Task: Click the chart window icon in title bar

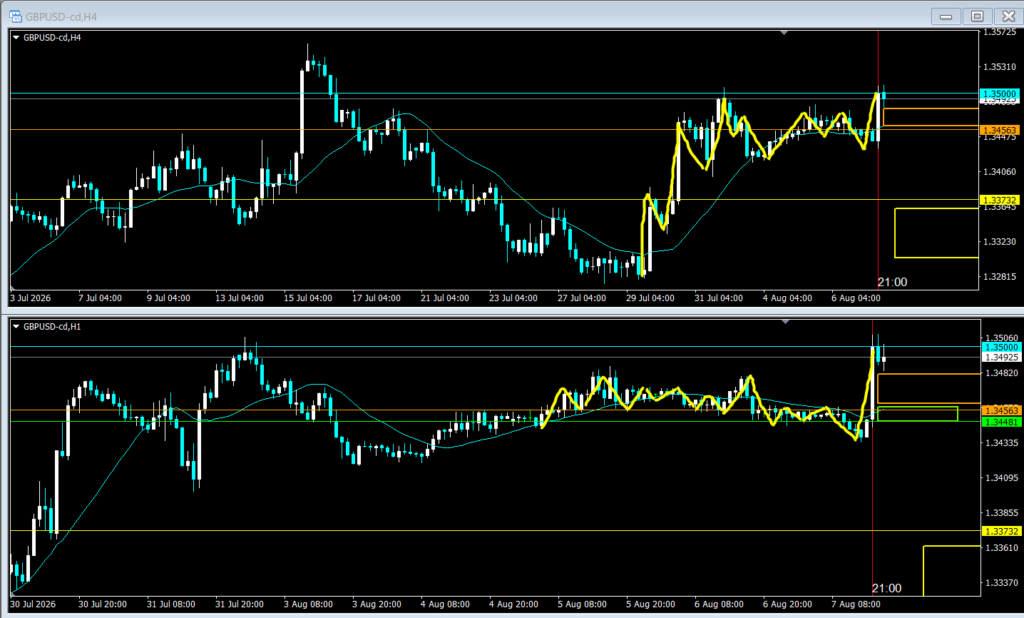Action: pyautogui.click(x=14, y=16)
